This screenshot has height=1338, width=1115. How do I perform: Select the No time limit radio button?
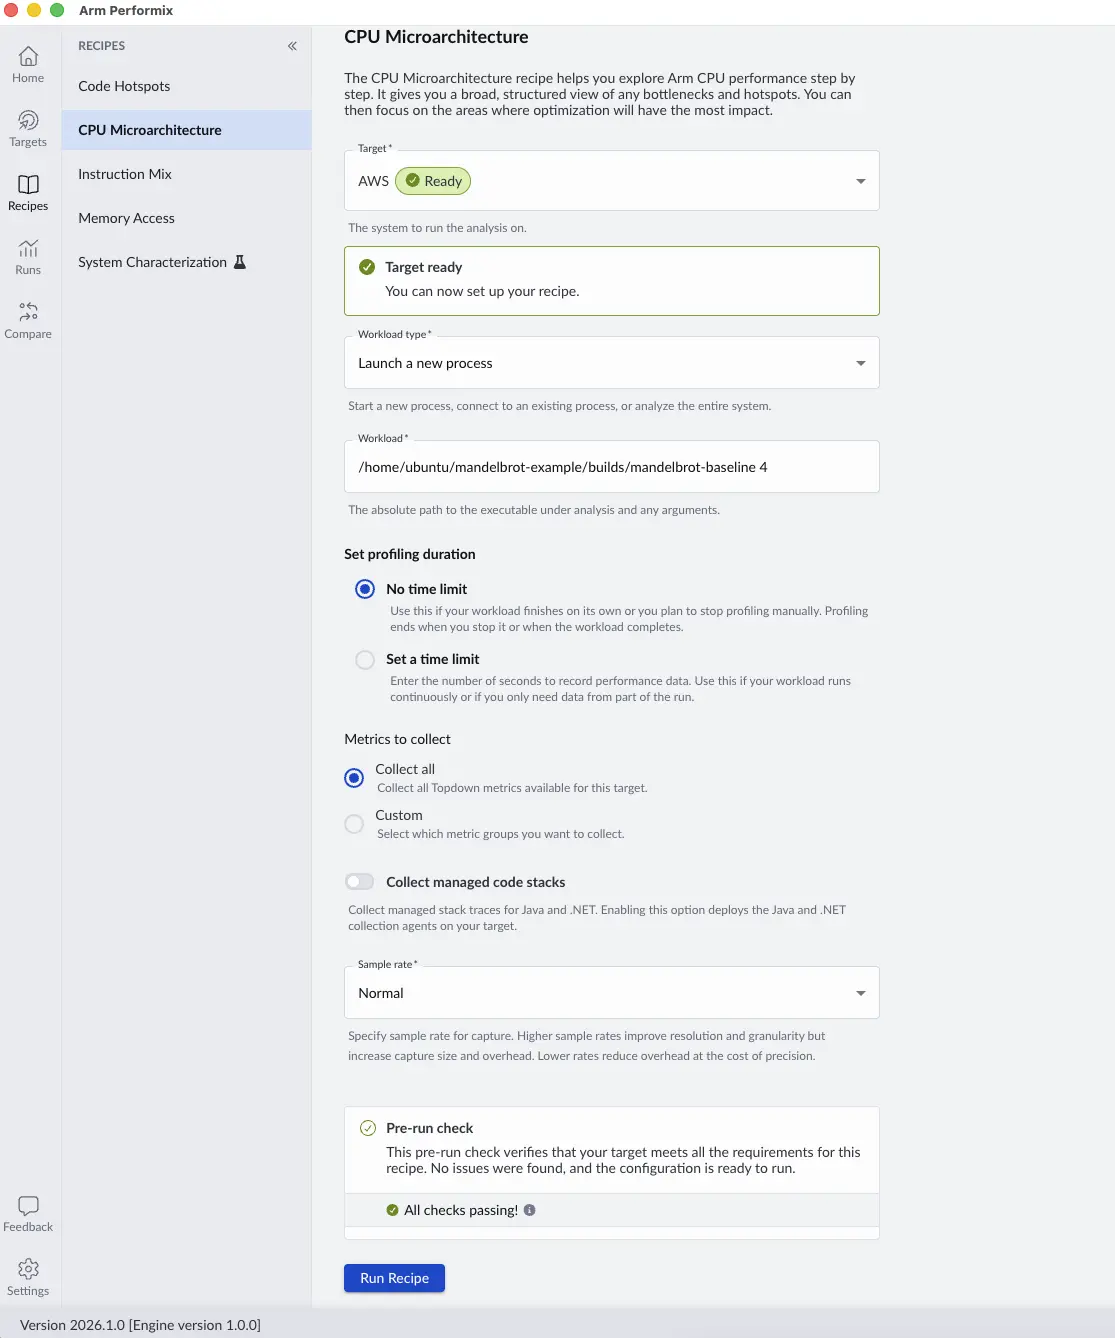pyautogui.click(x=365, y=589)
